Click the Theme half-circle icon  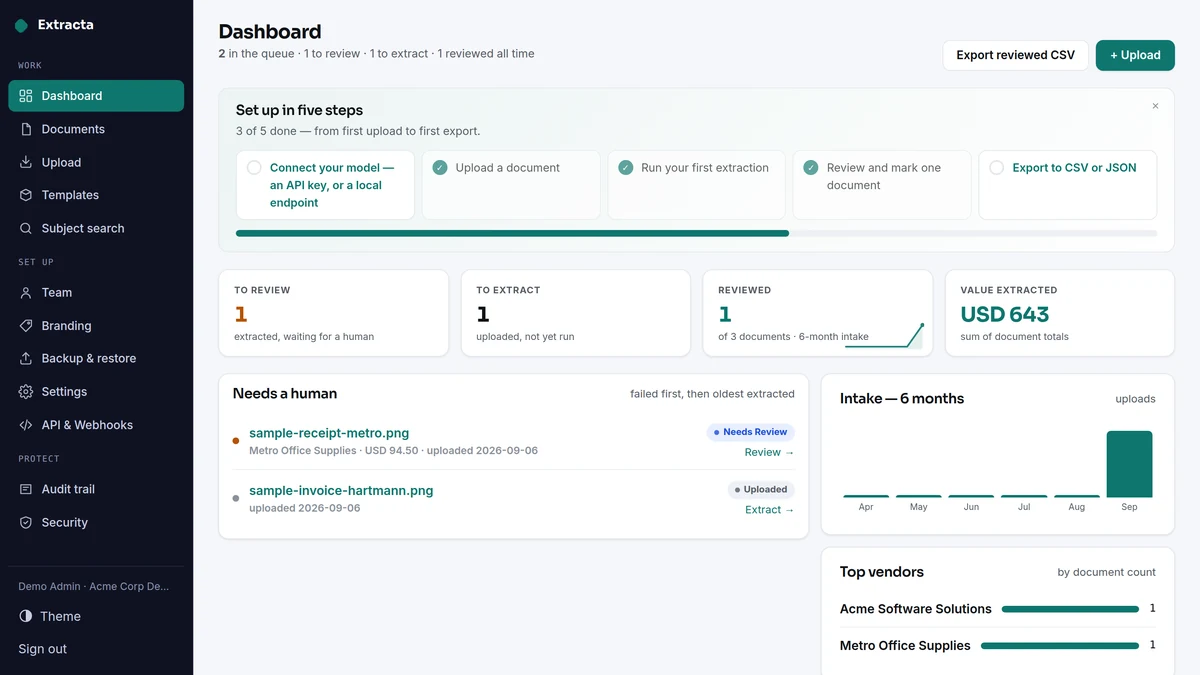coord(26,616)
